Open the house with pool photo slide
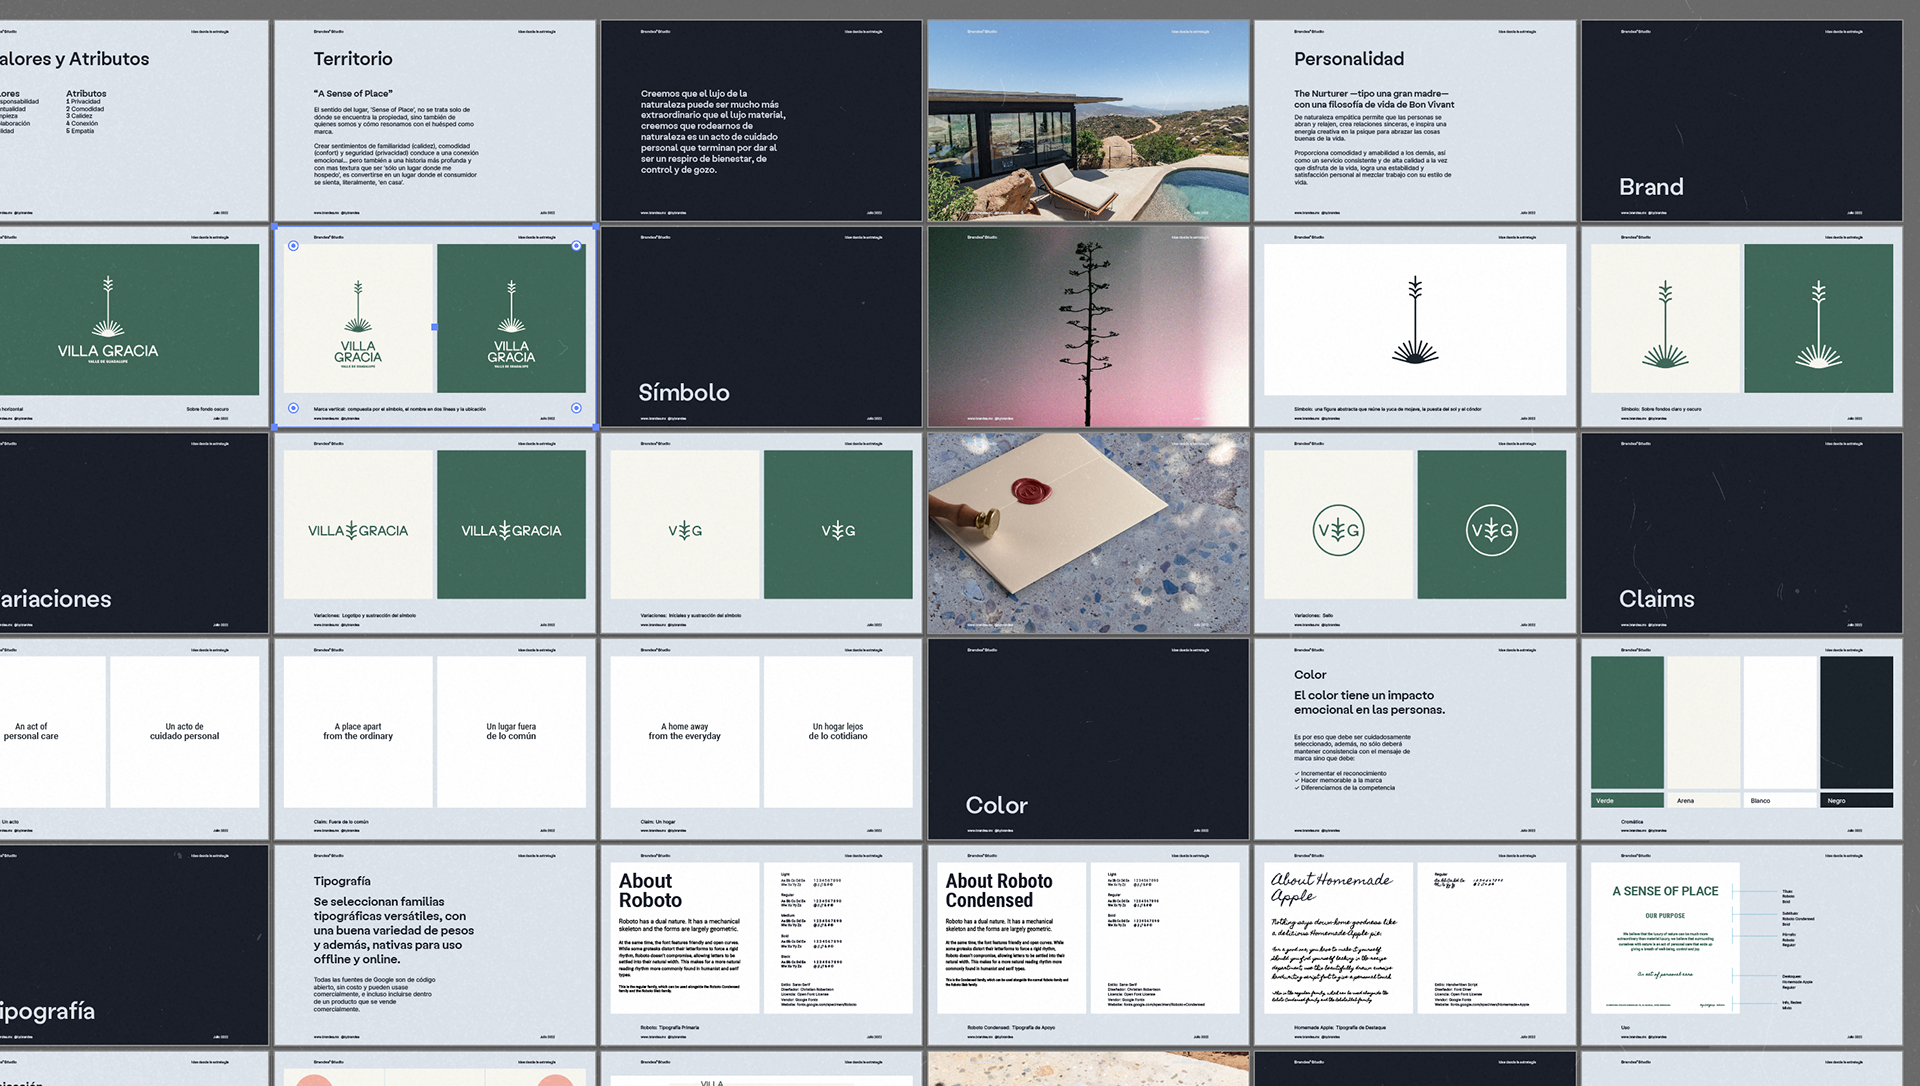The height and width of the screenshot is (1086, 1920). 1088,120
